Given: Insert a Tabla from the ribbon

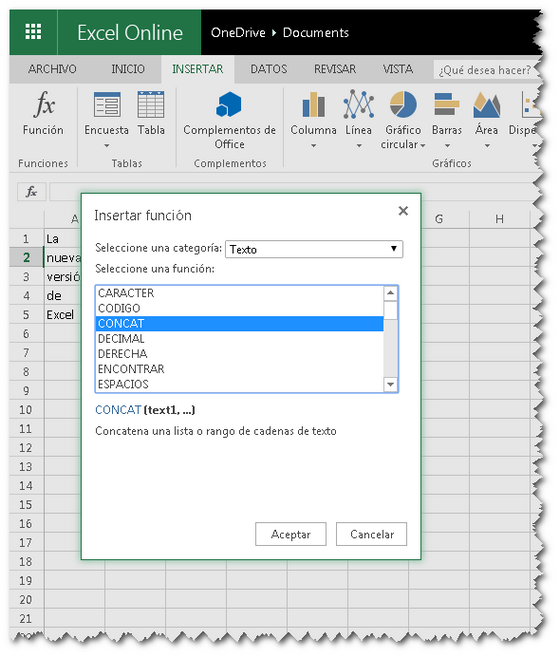Looking at the screenshot, I should 151,113.
